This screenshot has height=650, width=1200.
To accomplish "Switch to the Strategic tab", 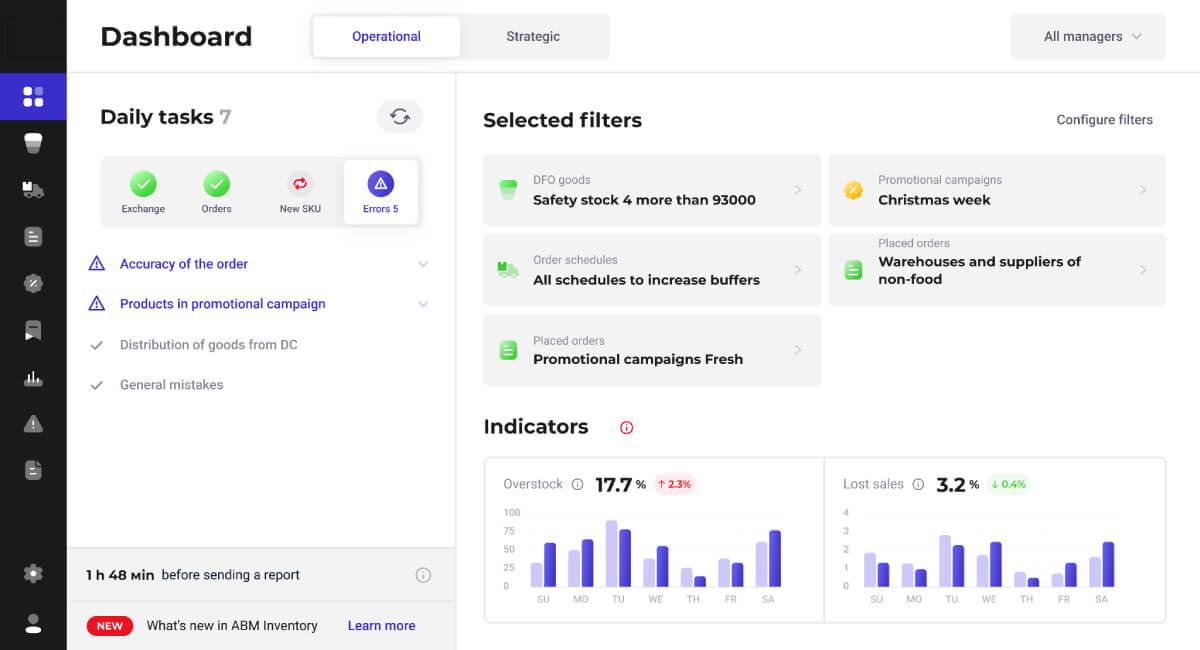I will point(533,37).
